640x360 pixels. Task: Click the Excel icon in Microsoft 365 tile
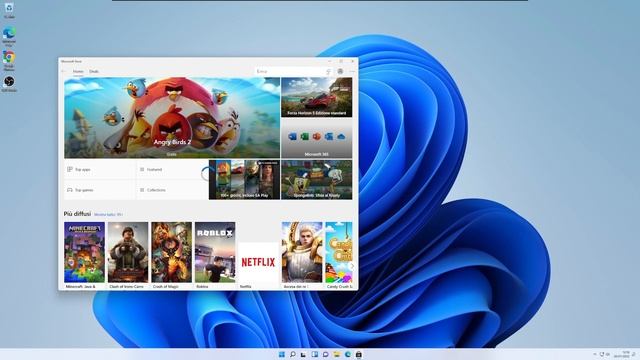(x=304, y=136)
